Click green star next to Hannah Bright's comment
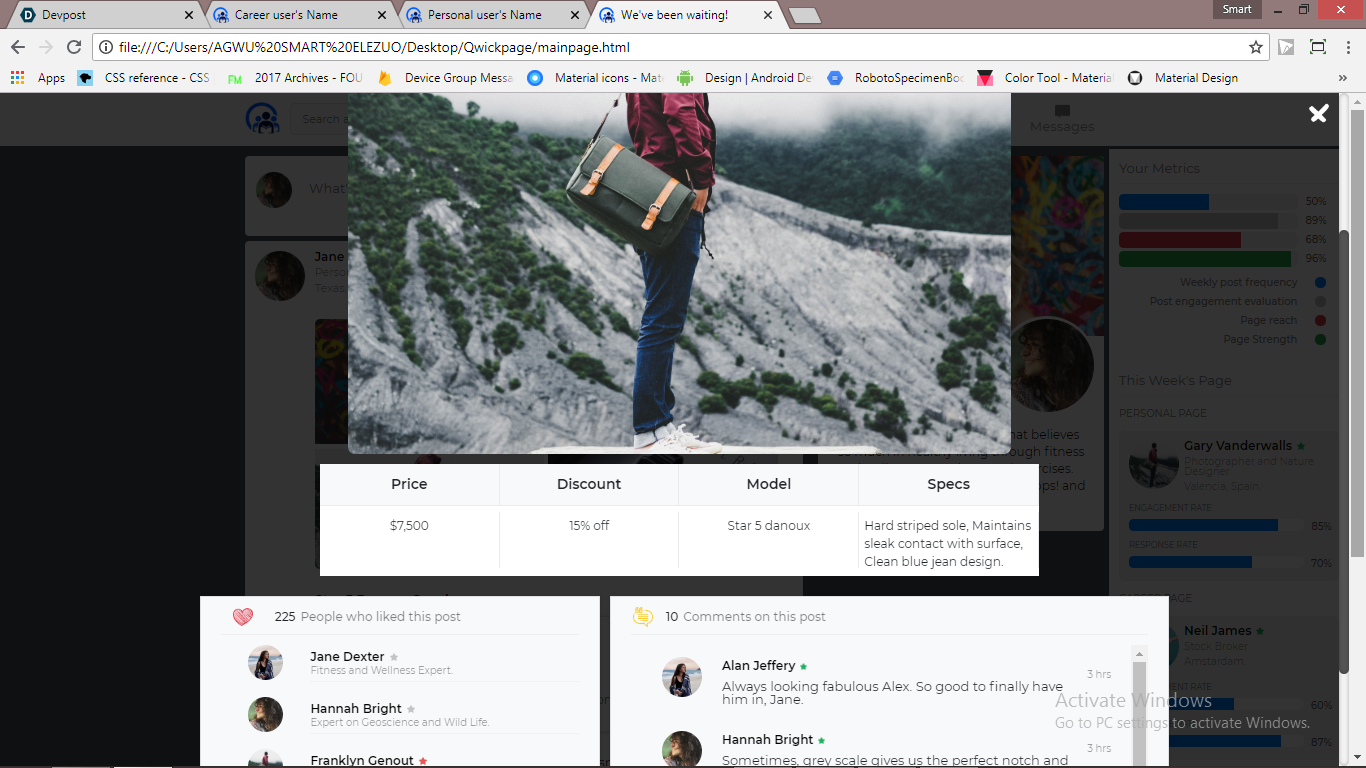This screenshot has width=1366, height=768. (x=822, y=741)
